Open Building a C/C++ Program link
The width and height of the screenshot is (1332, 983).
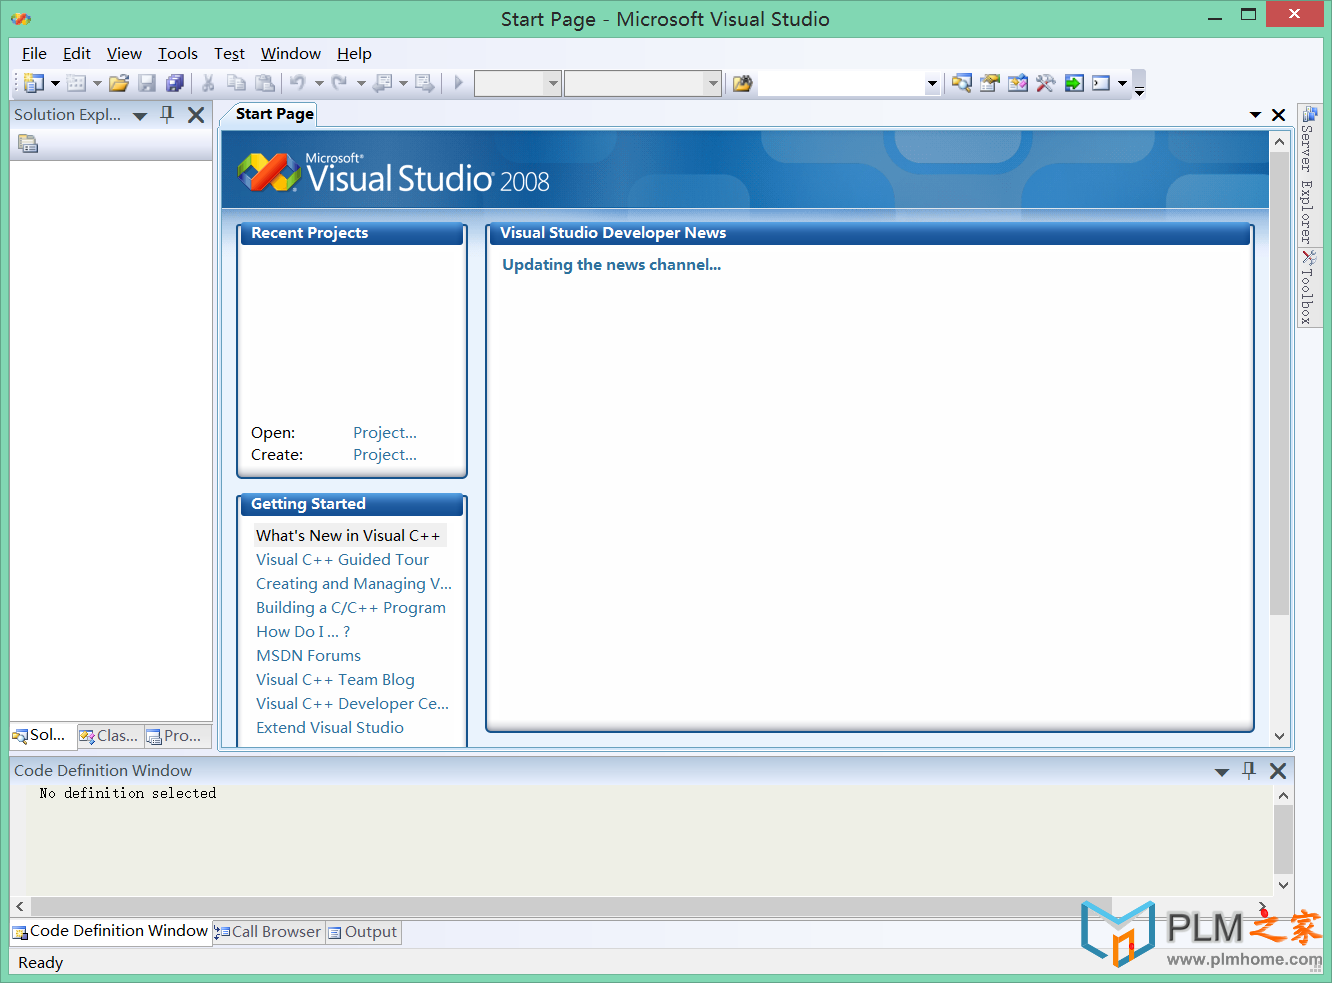pos(351,607)
